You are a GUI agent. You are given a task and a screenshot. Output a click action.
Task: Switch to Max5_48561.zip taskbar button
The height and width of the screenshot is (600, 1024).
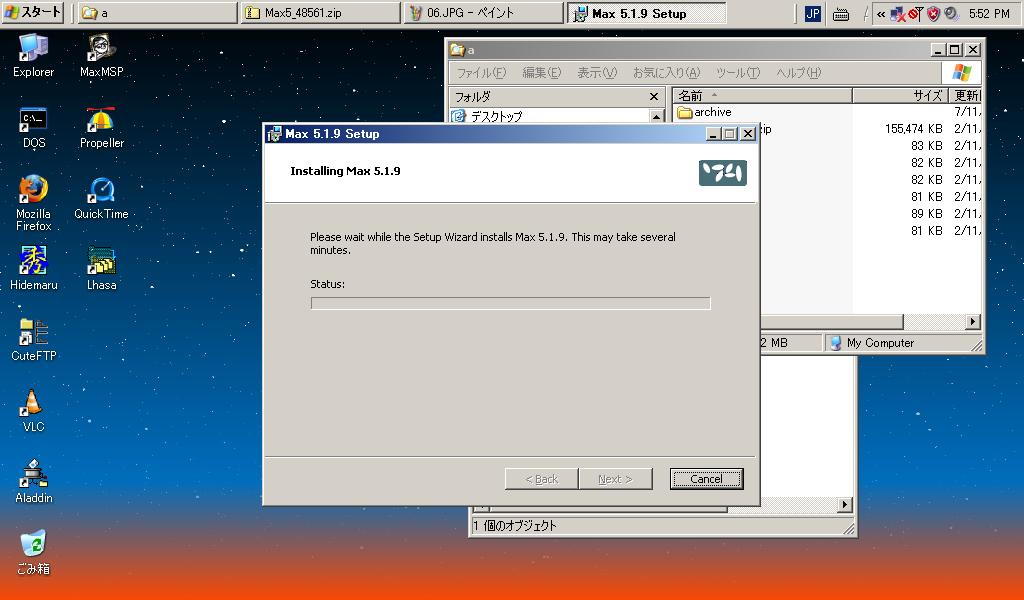[x=320, y=13]
